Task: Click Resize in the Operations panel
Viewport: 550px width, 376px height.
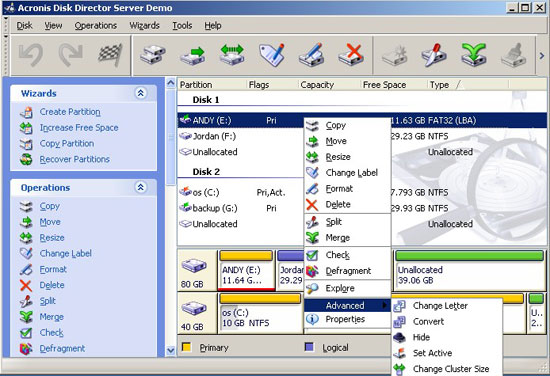Action: click(52, 238)
